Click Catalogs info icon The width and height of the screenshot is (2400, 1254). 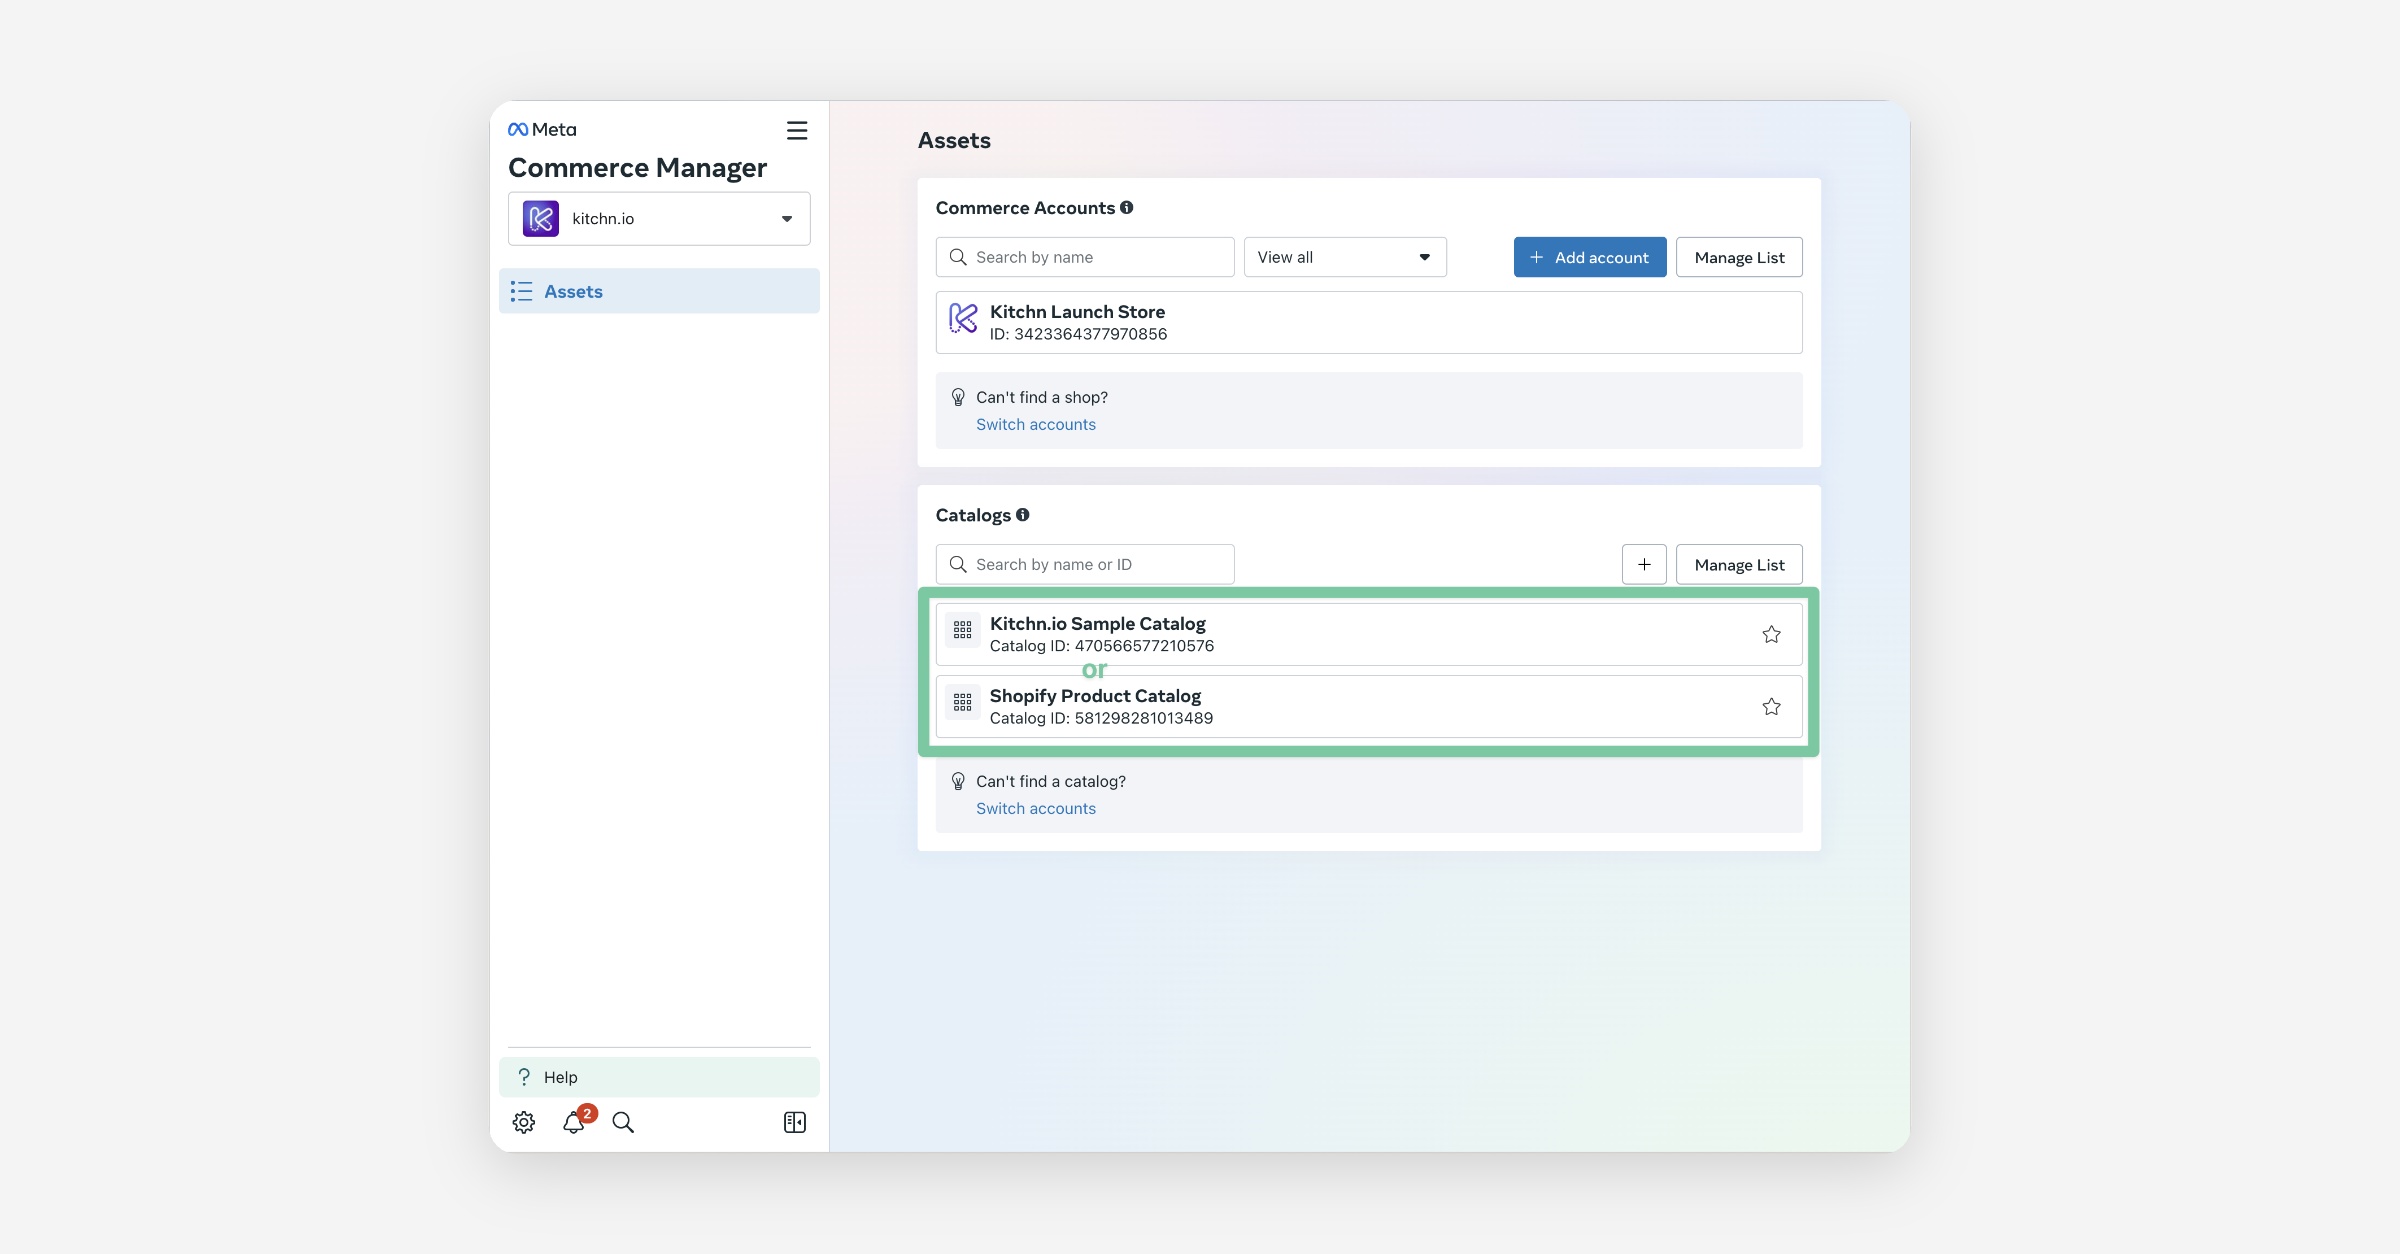click(1022, 515)
